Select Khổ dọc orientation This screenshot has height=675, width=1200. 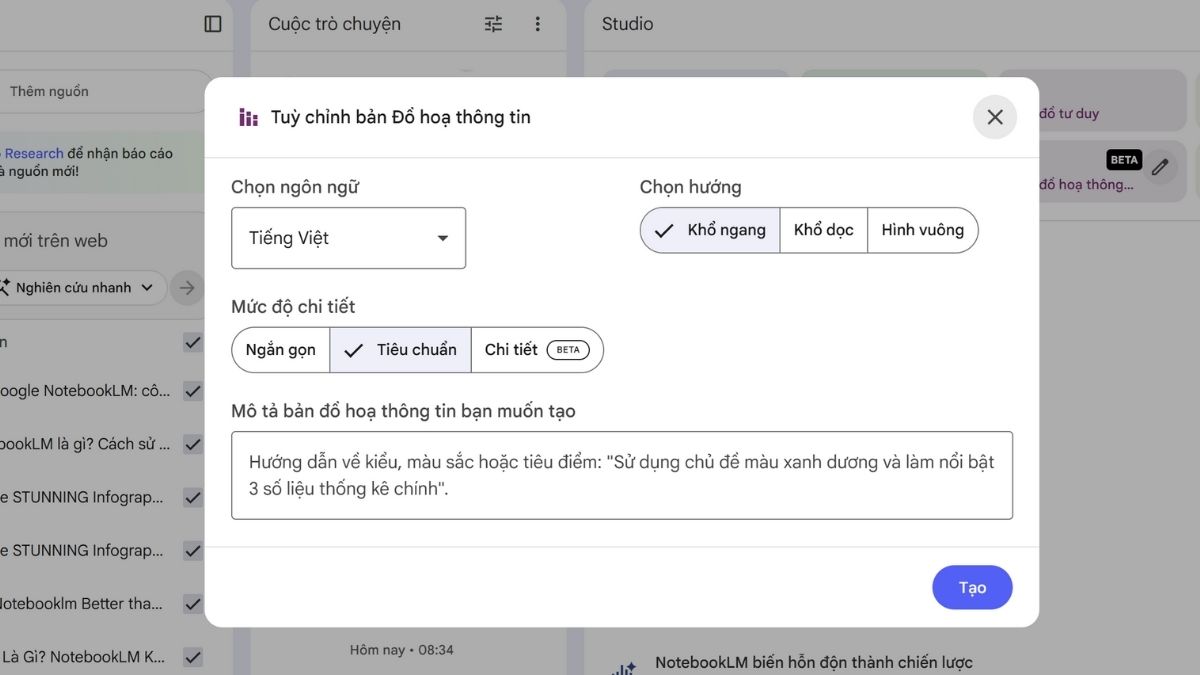pyautogui.click(x=823, y=229)
